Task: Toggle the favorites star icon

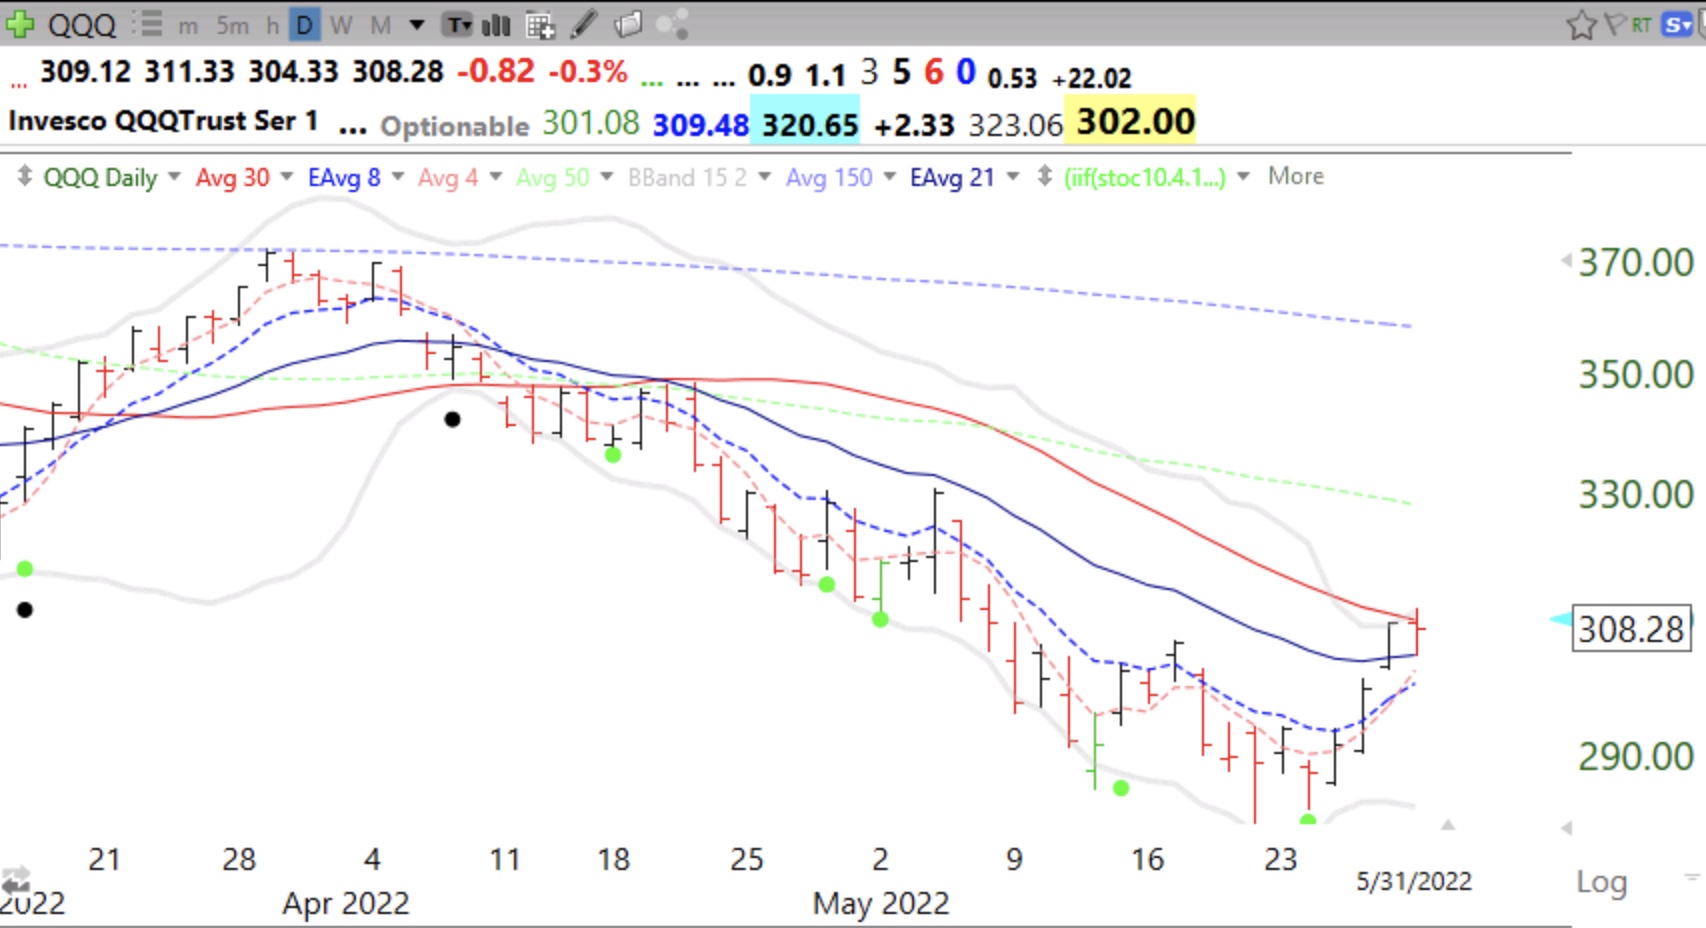Action: click(x=1581, y=25)
